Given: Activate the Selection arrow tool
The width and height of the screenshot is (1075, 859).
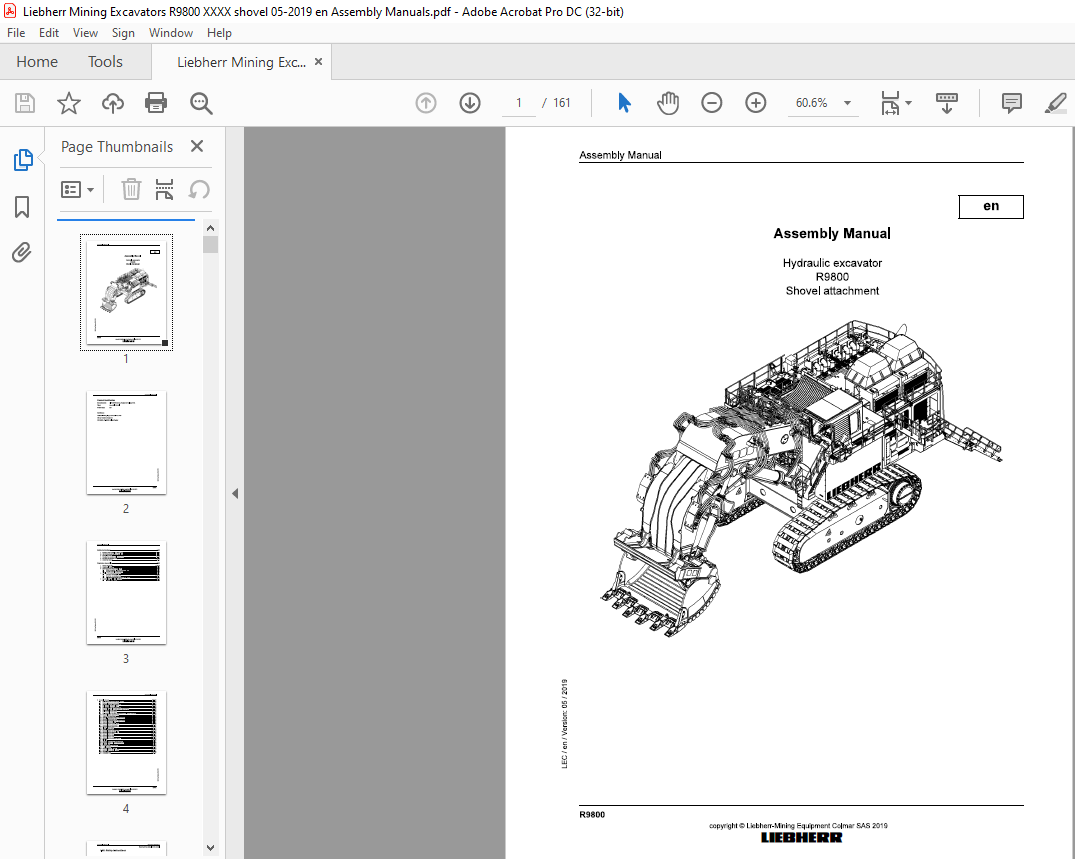Looking at the screenshot, I should tap(624, 103).
